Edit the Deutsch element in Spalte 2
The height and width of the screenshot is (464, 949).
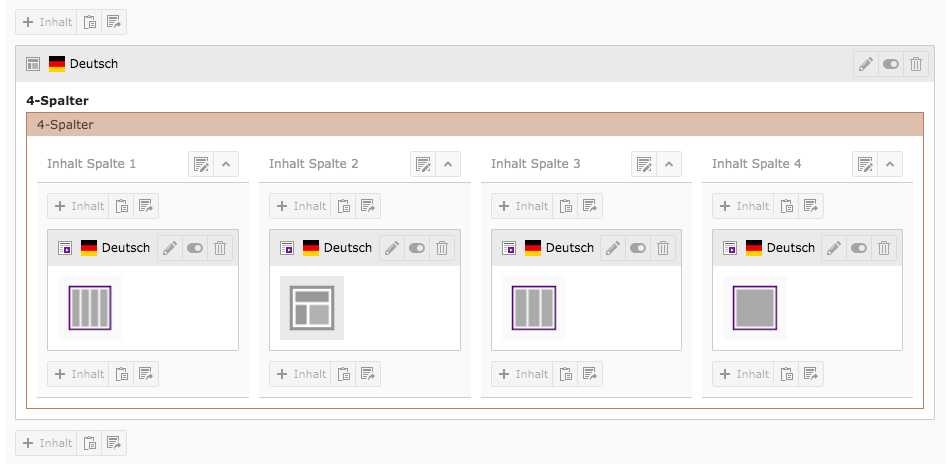point(392,248)
